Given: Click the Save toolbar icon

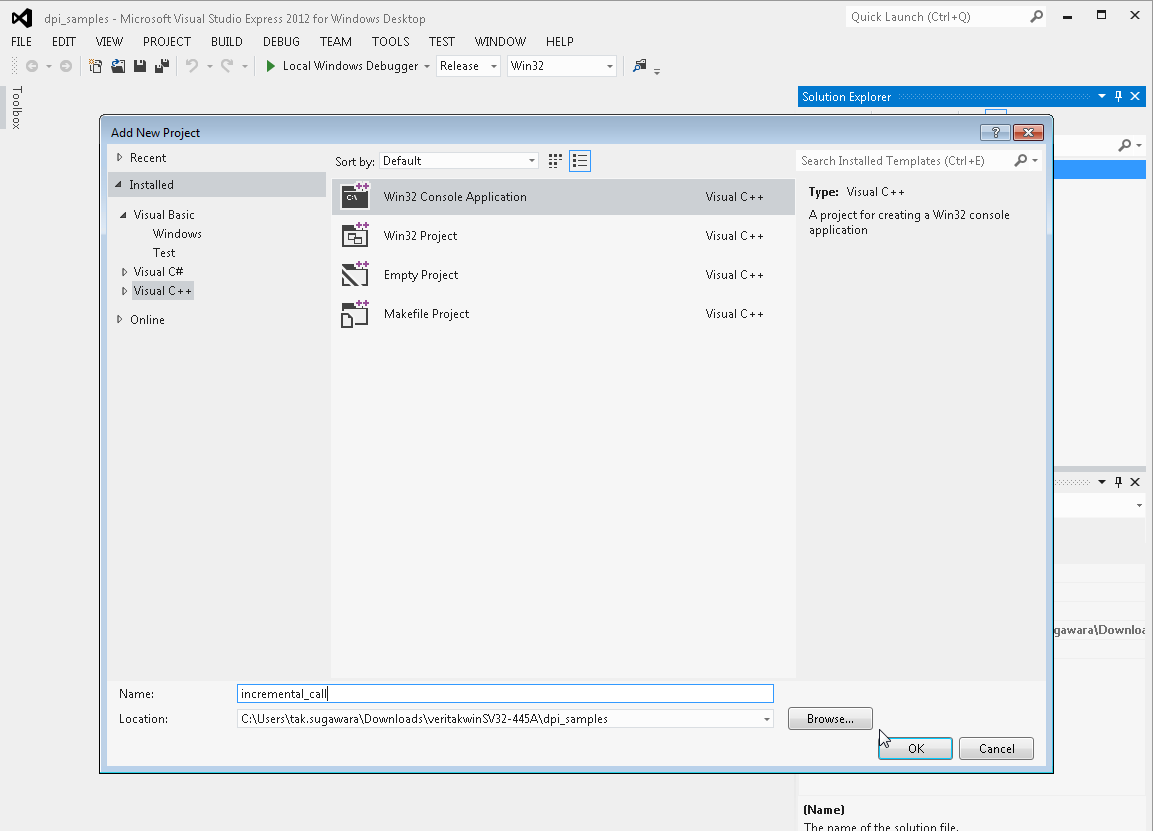Looking at the screenshot, I should click(140, 66).
